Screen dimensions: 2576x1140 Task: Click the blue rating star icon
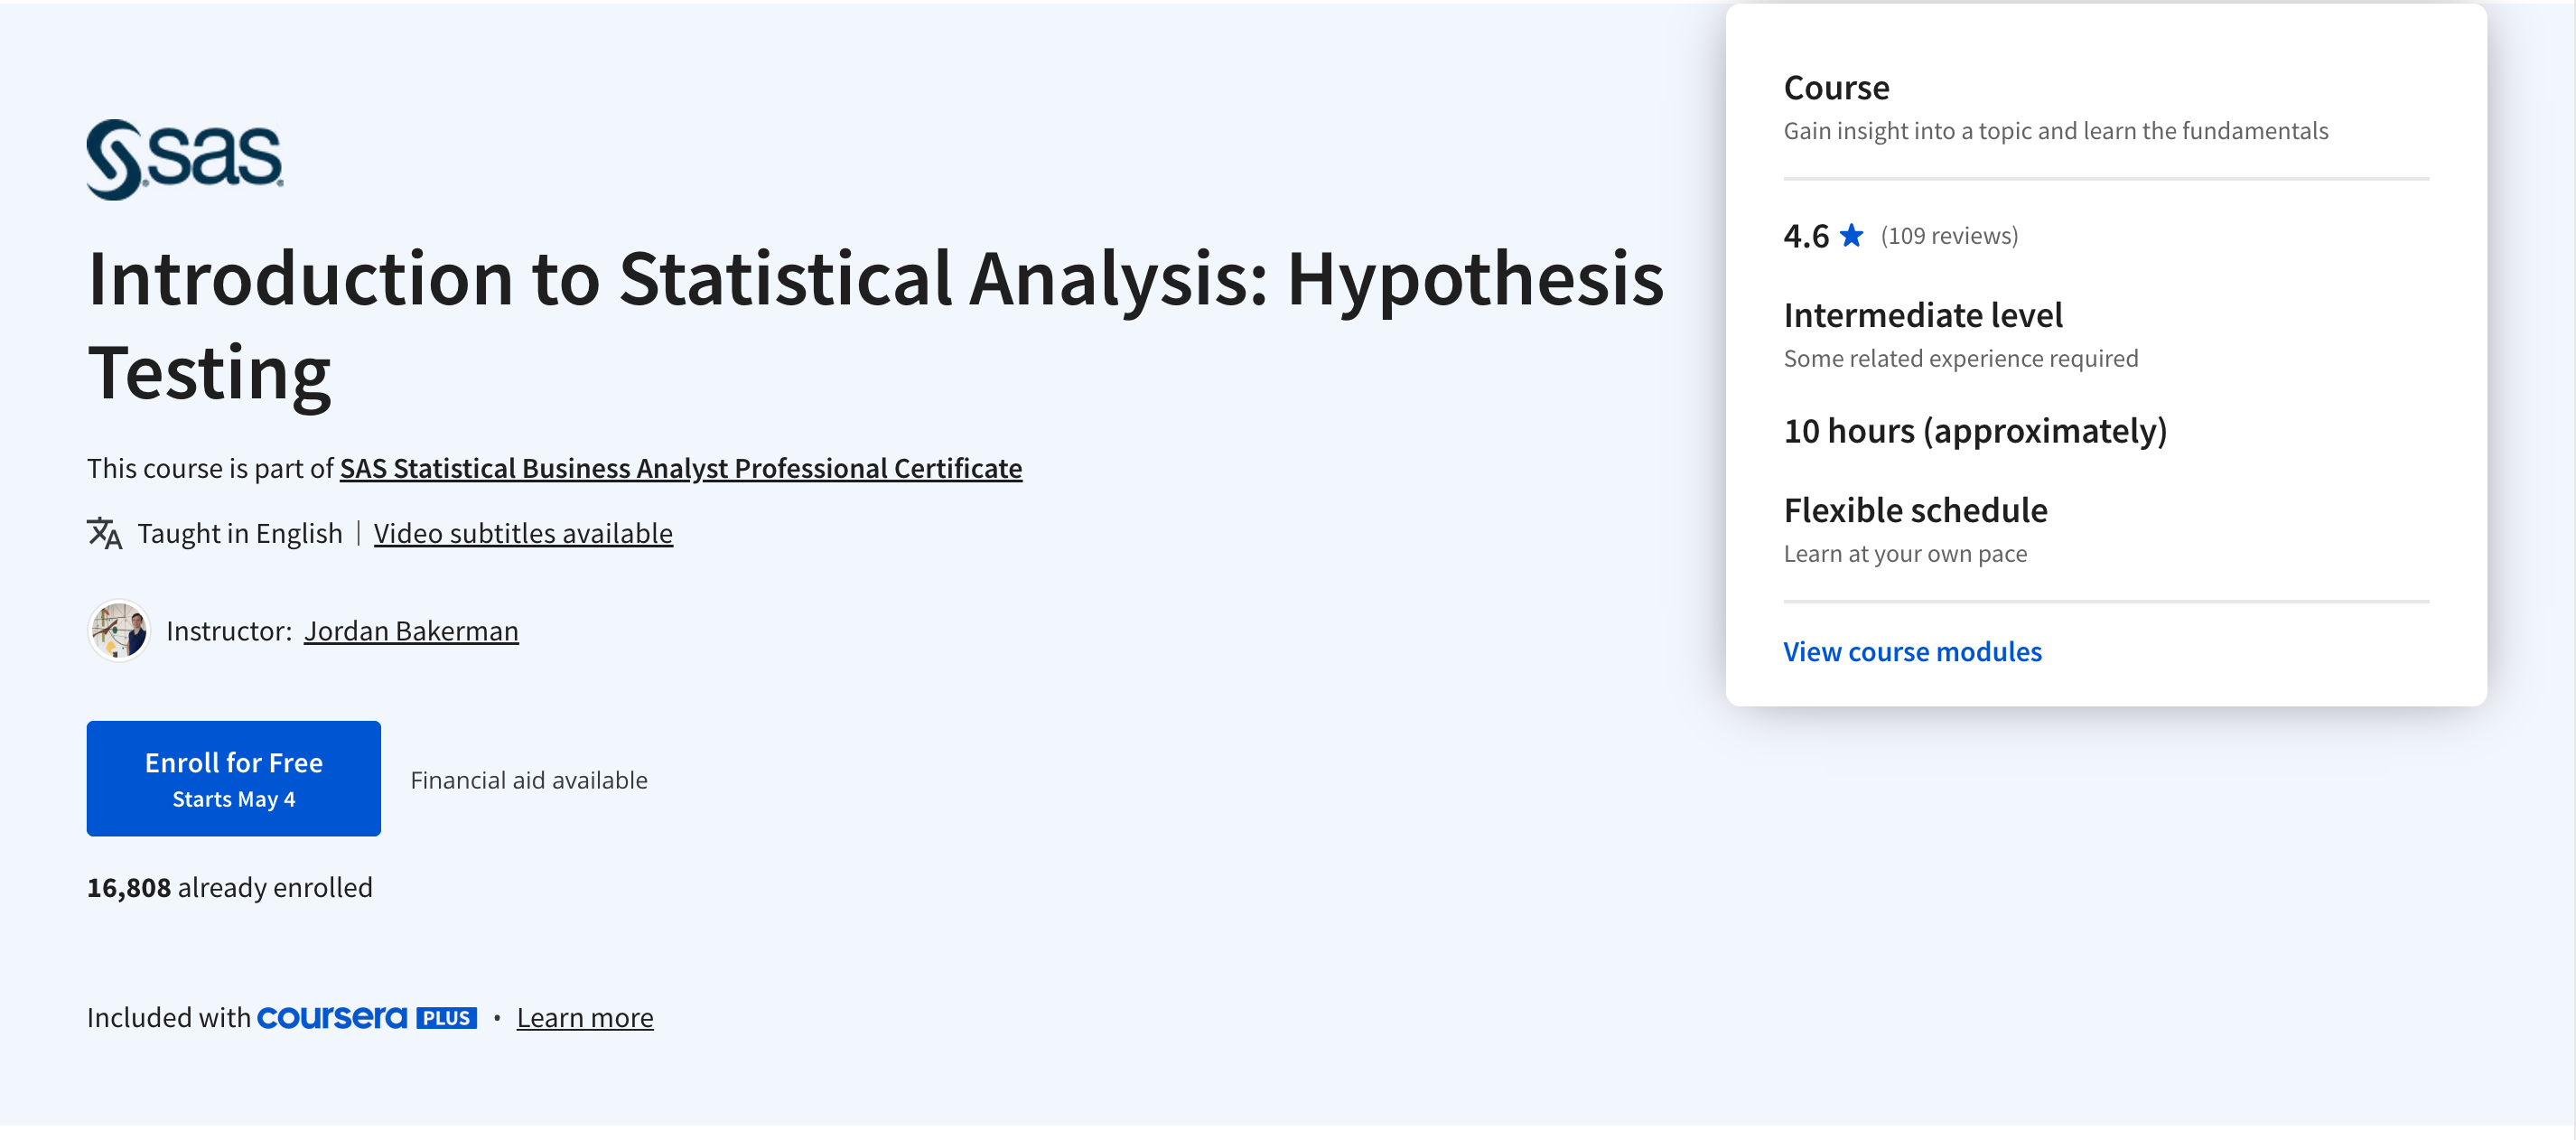pos(1851,236)
